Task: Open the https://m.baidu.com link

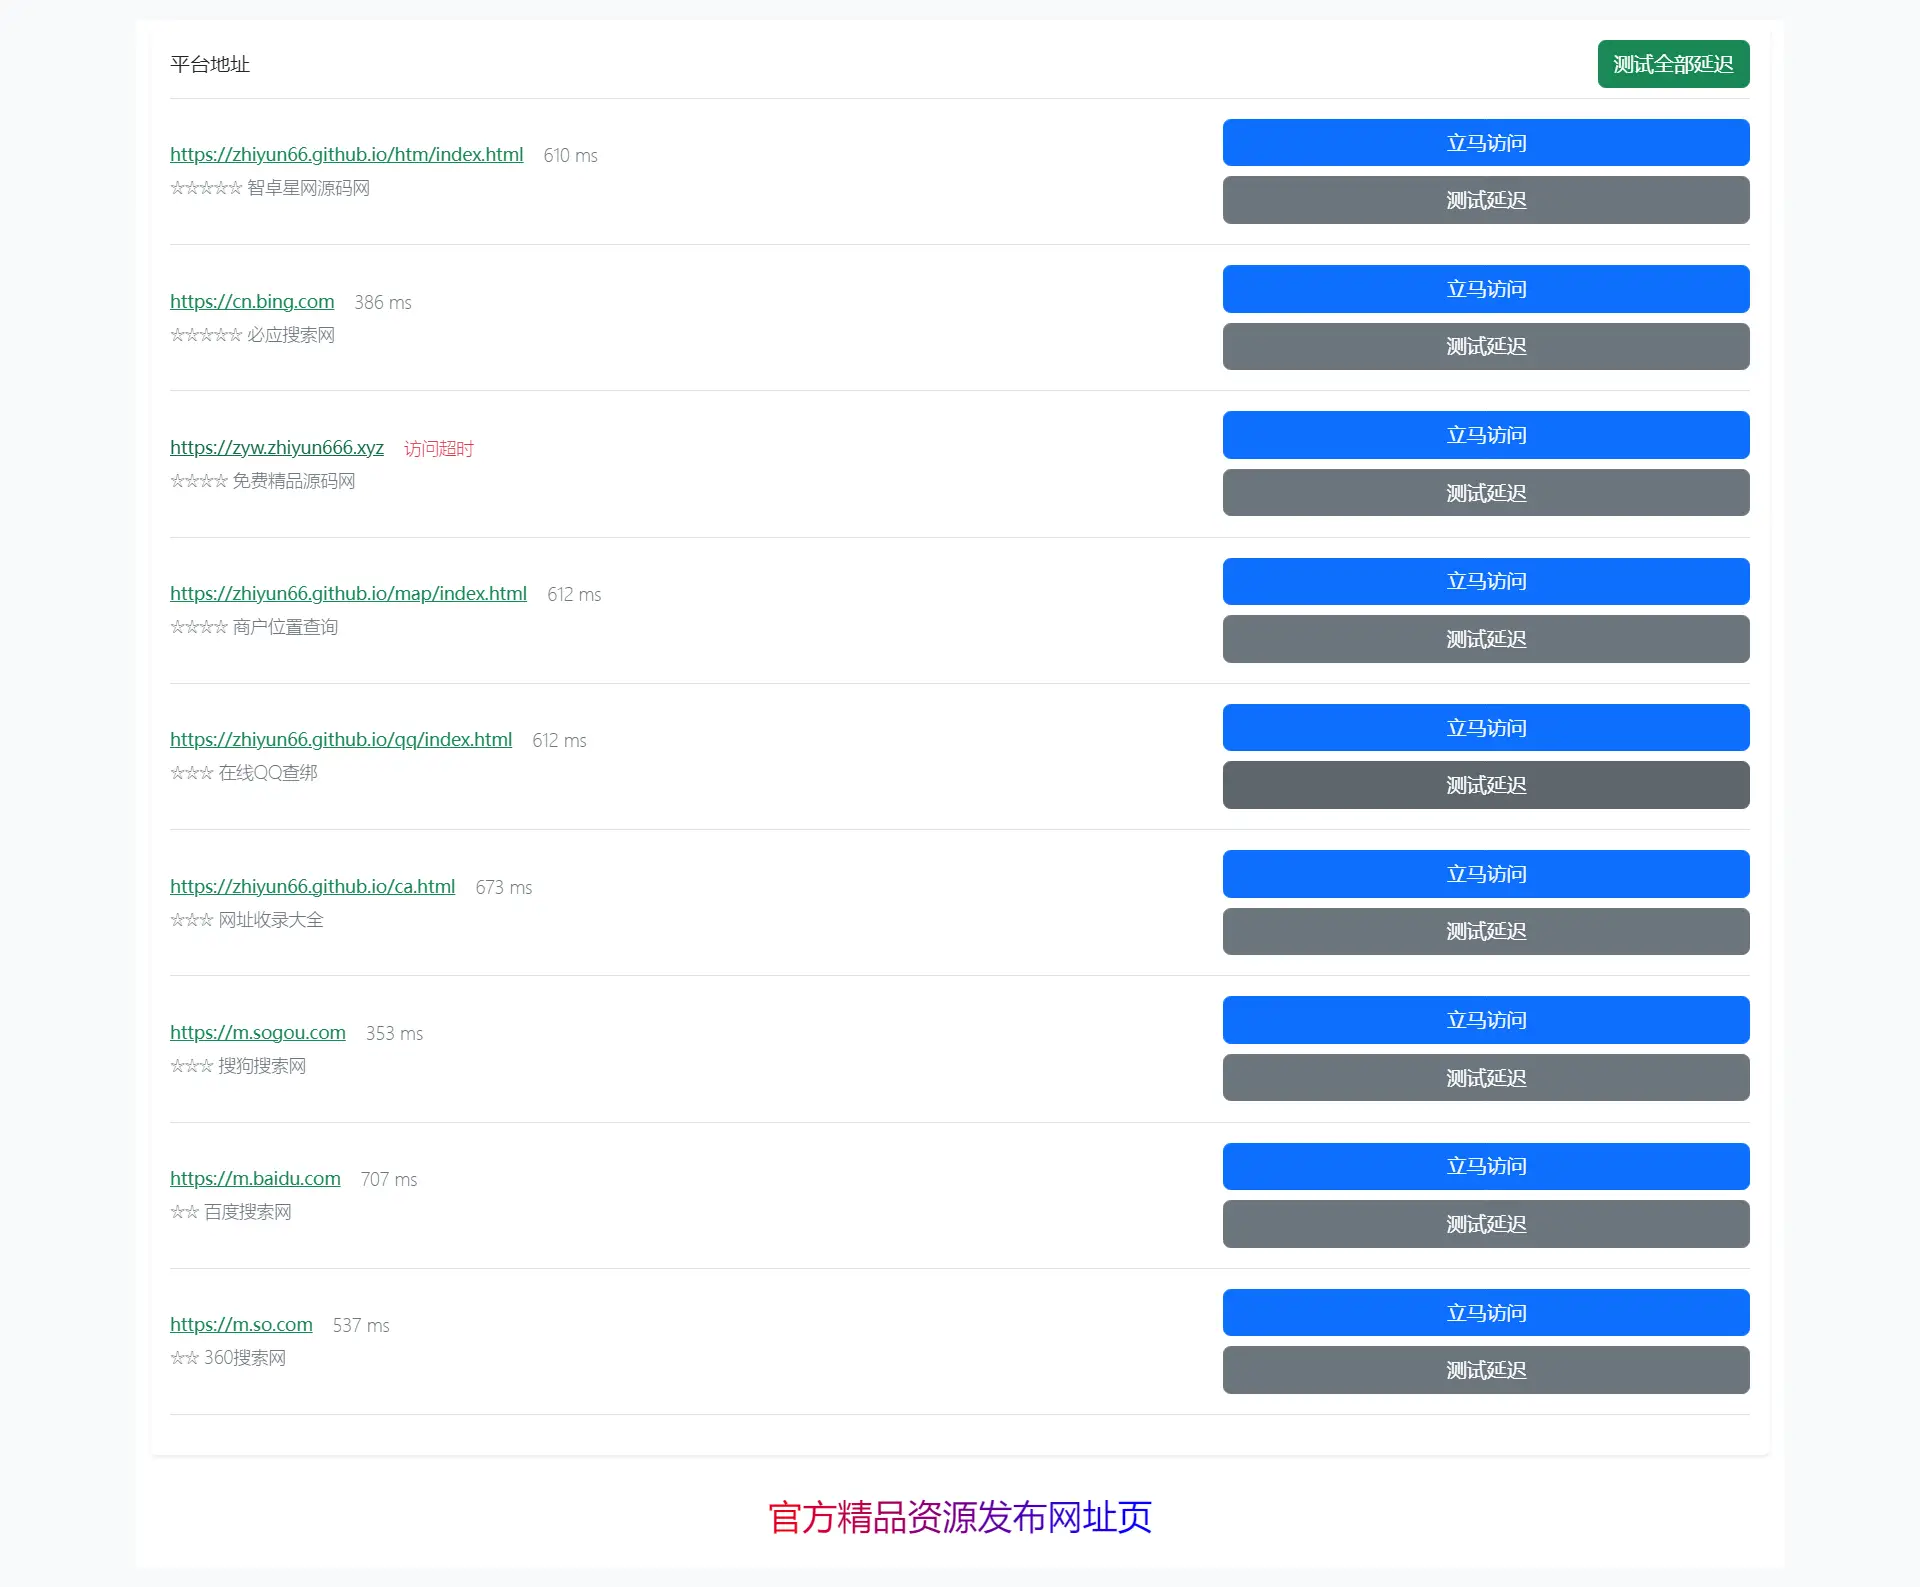Action: click(x=255, y=1178)
